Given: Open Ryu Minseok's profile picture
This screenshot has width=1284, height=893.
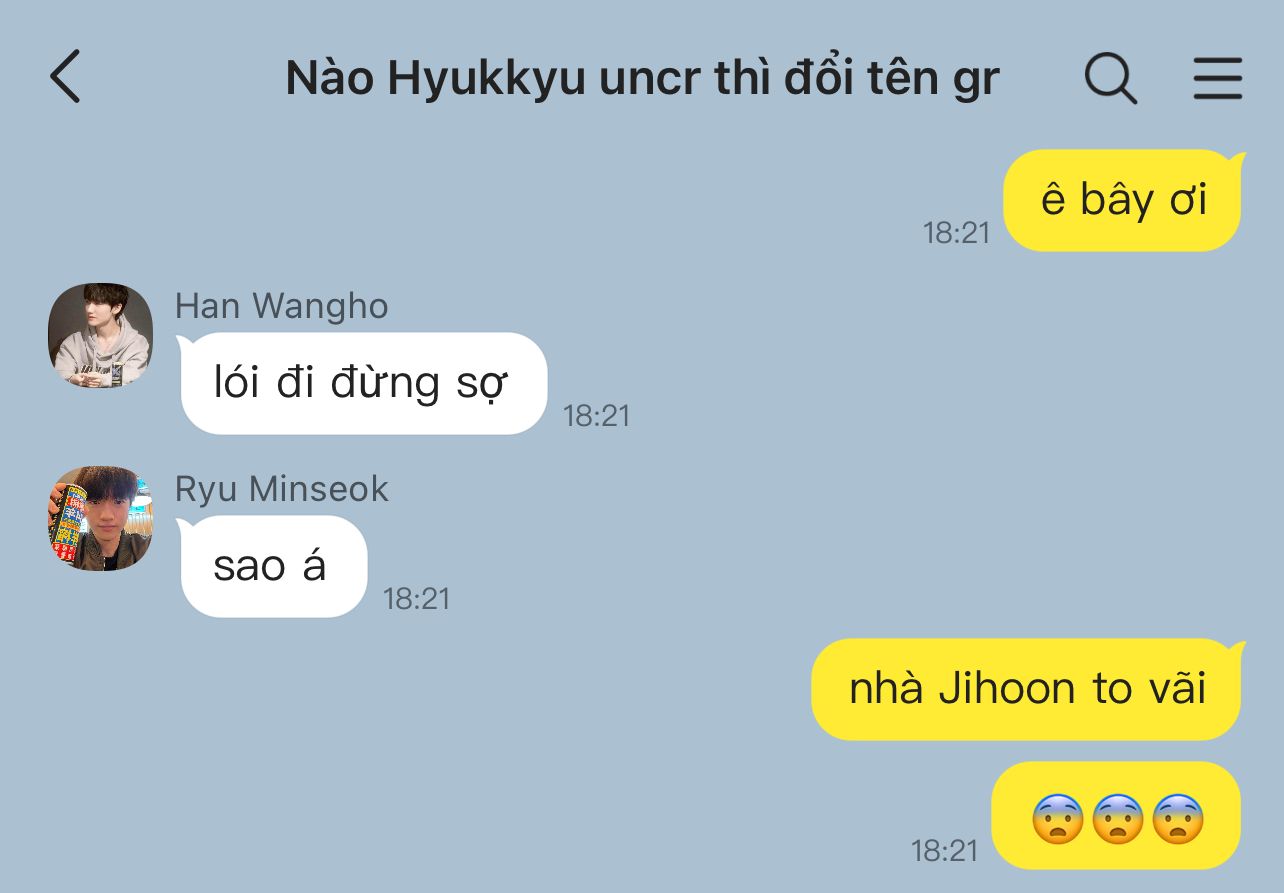Looking at the screenshot, I should [100, 518].
